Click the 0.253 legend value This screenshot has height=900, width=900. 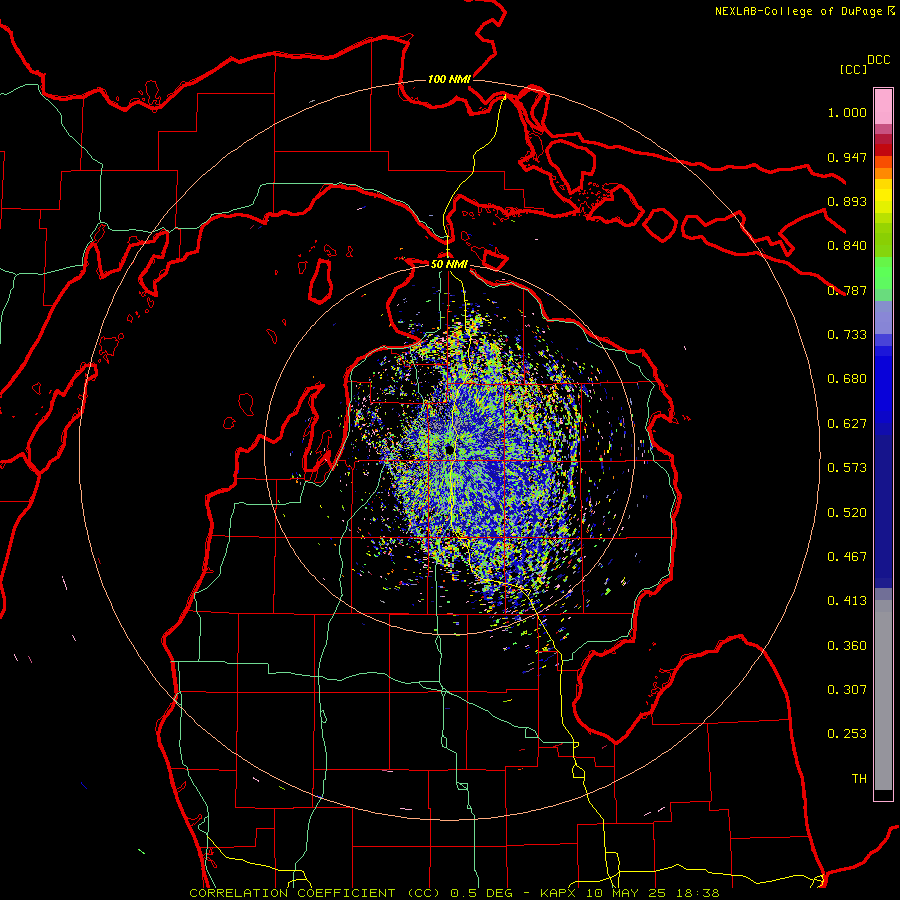click(847, 734)
